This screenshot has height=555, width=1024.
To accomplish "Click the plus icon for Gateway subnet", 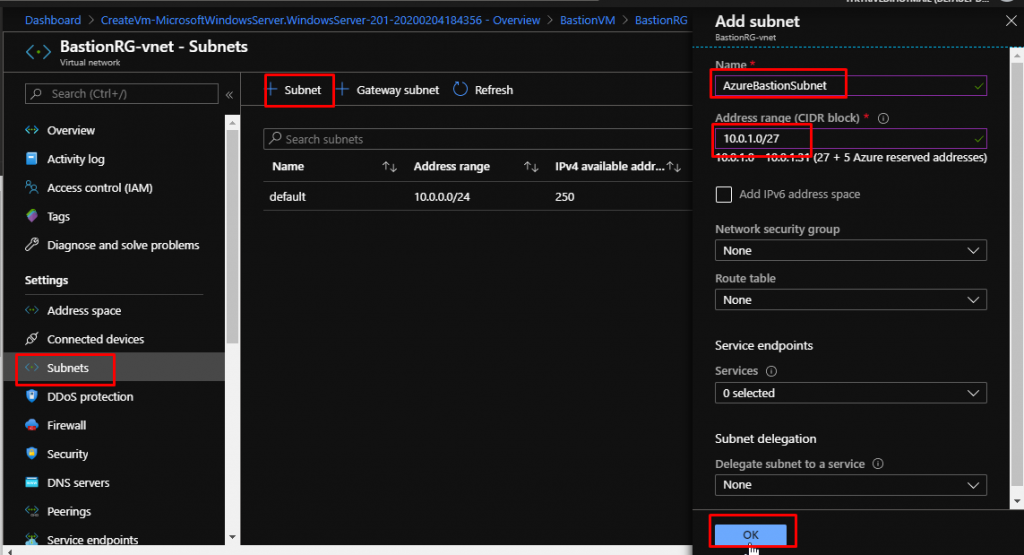I will pyautogui.click(x=342, y=89).
